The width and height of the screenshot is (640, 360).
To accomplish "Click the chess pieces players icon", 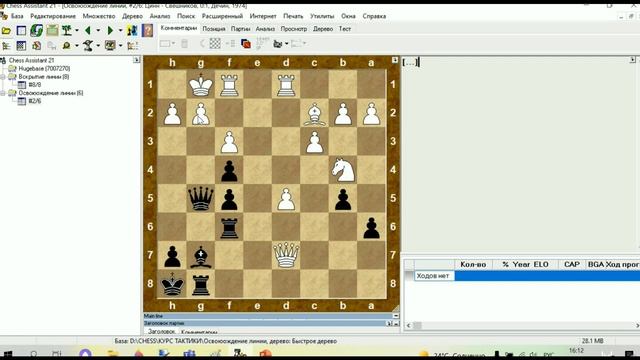I will [132, 31].
